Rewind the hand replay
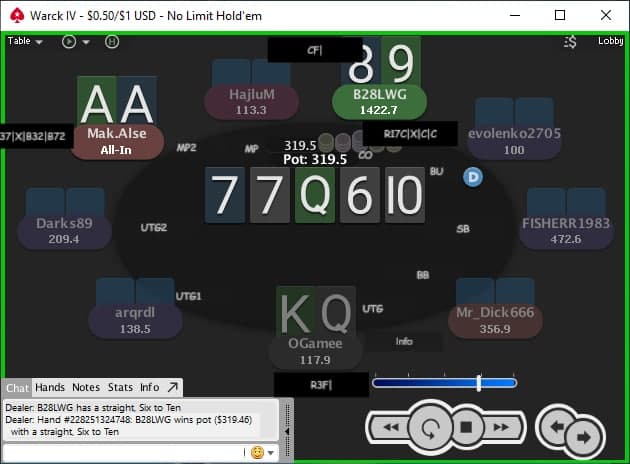The image size is (630, 464). pos(391,427)
